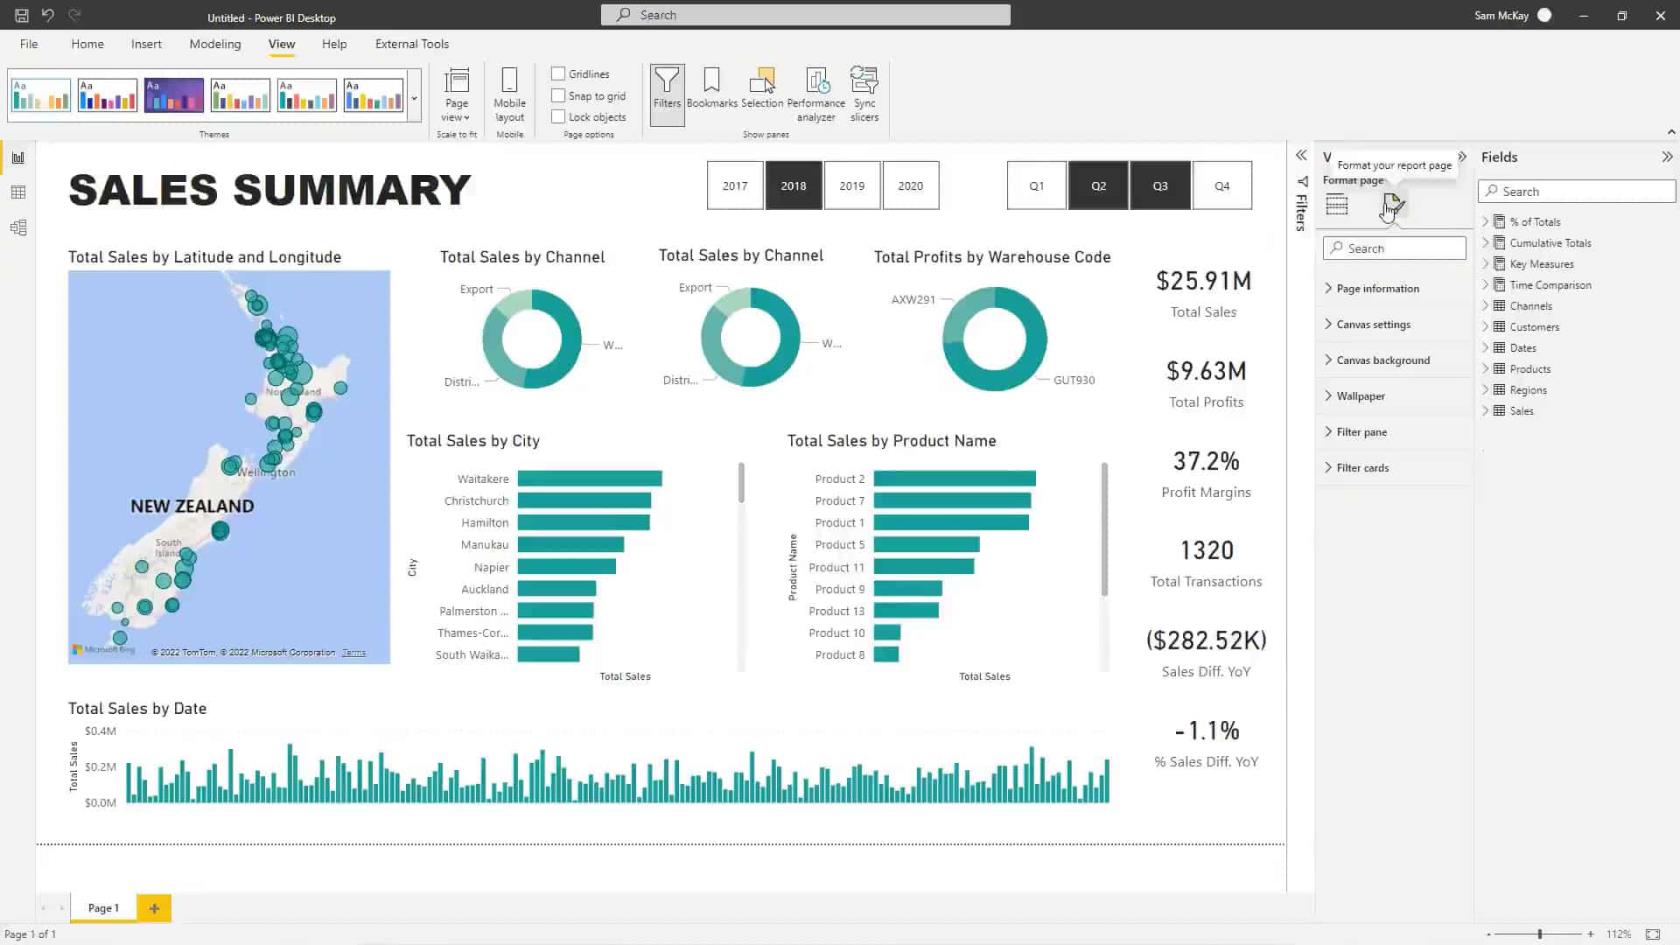Screen dimensions: 1680x945
Task: Collapse the Fields pane chevron
Action: tap(1667, 157)
